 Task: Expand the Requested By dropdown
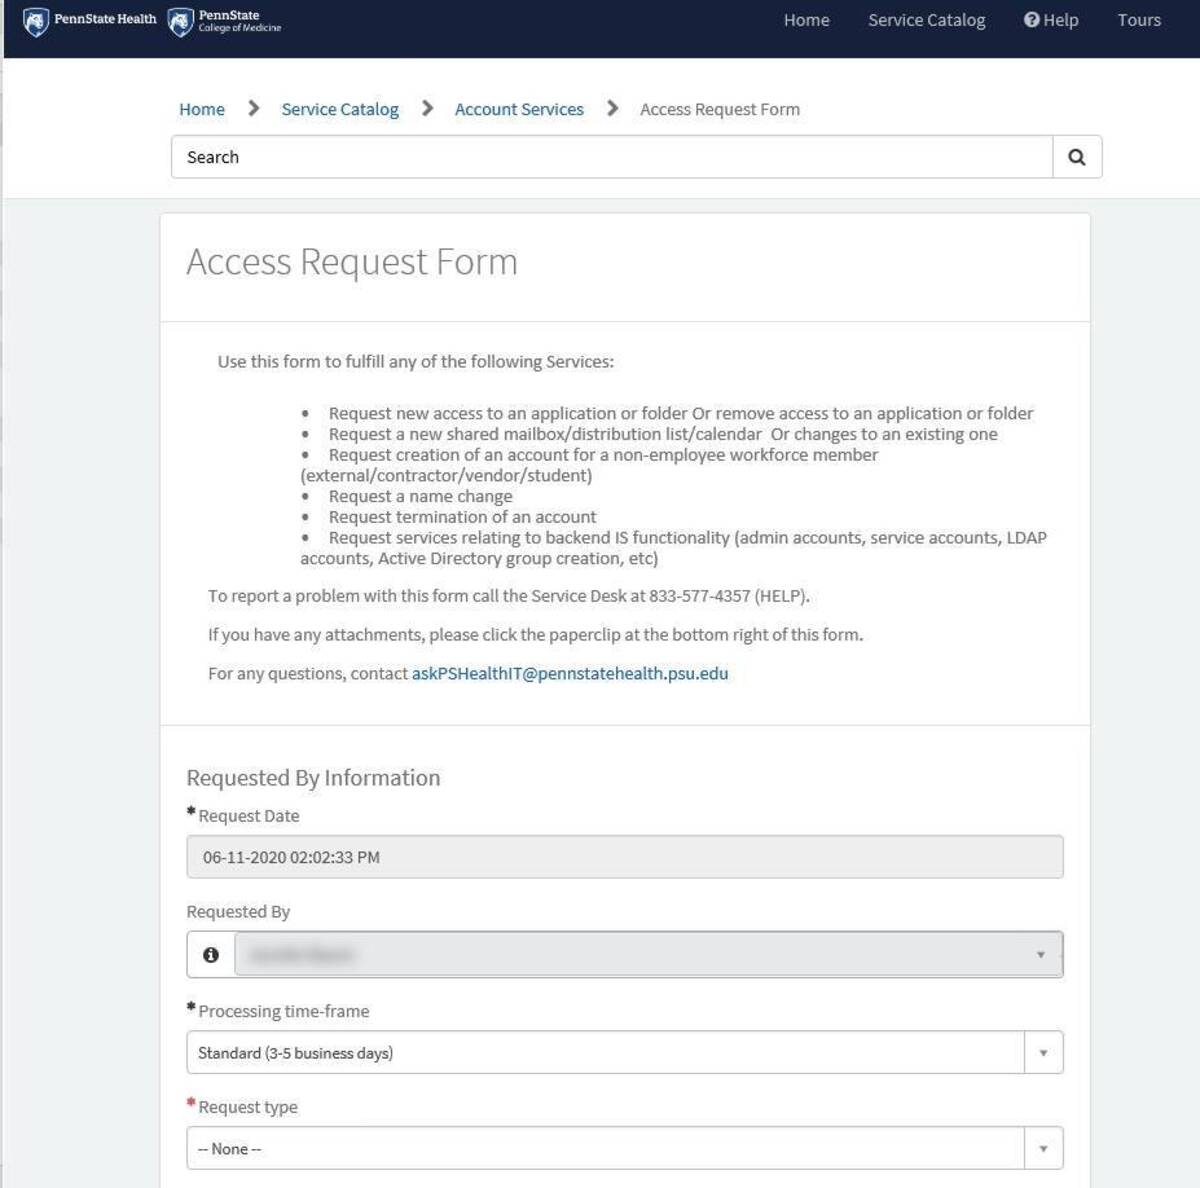pyautogui.click(x=1040, y=955)
